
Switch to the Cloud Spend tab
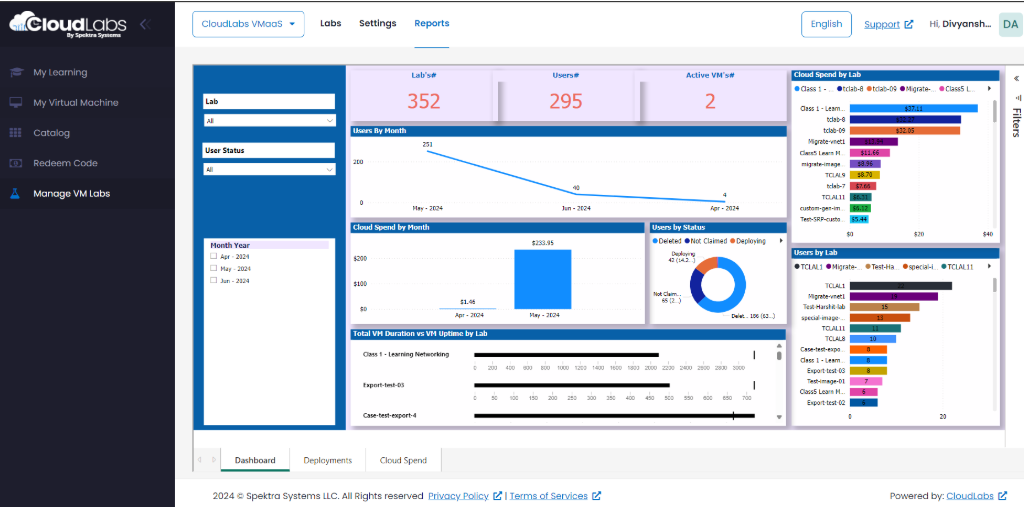pyautogui.click(x=404, y=460)
